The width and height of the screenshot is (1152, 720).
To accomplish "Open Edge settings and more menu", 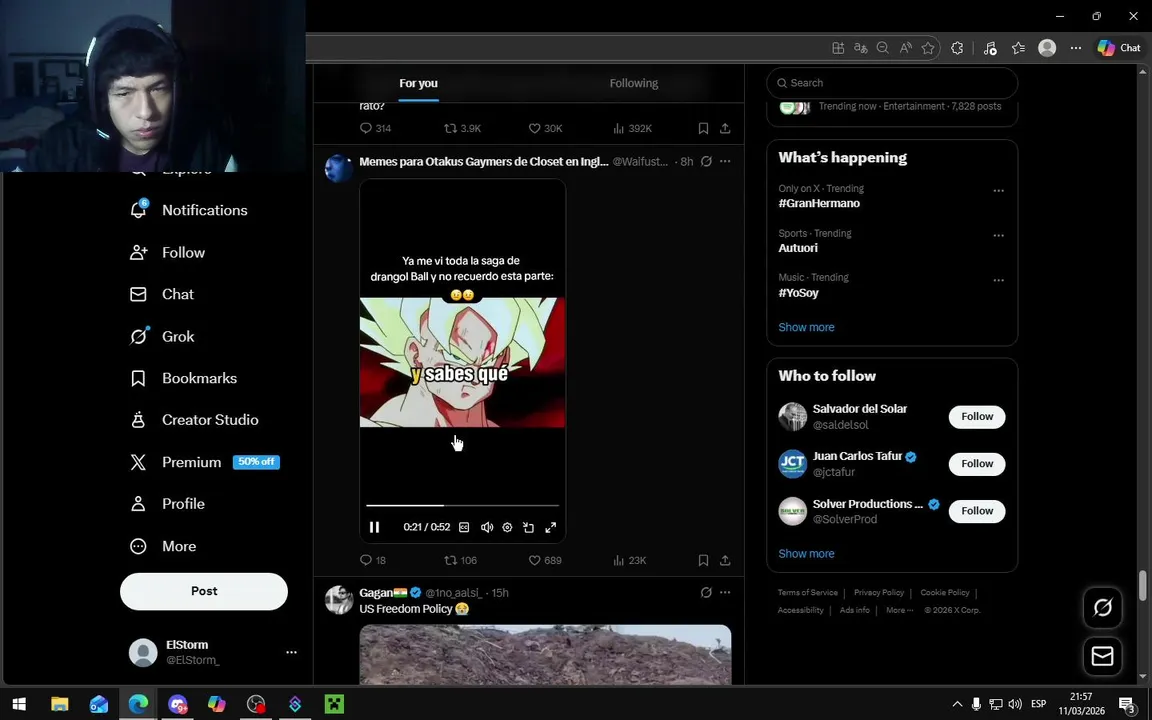I will click(x=1076, y=48).
